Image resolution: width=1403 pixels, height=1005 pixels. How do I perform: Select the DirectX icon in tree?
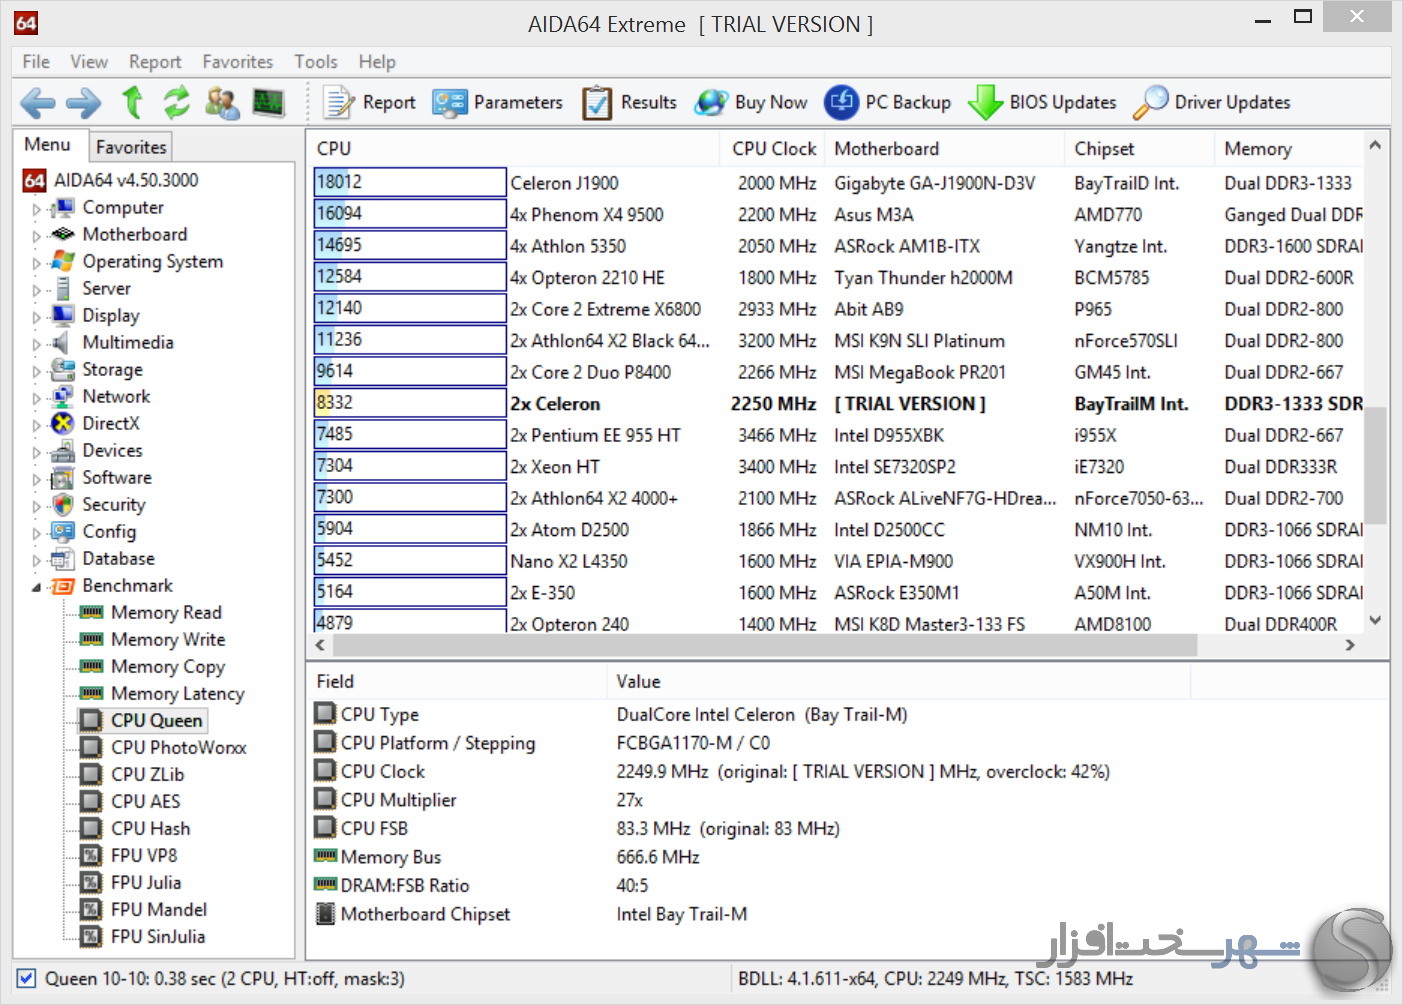coord(63,423)
